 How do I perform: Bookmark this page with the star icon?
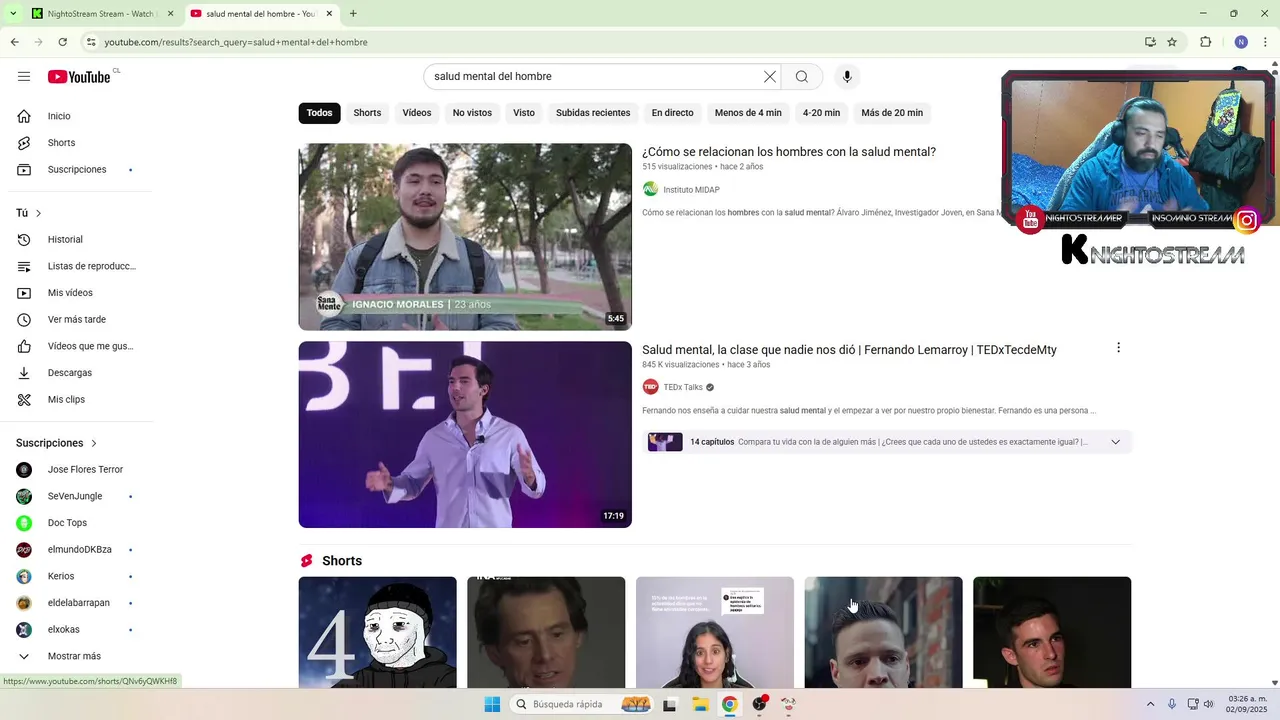tap(1172, 42)
